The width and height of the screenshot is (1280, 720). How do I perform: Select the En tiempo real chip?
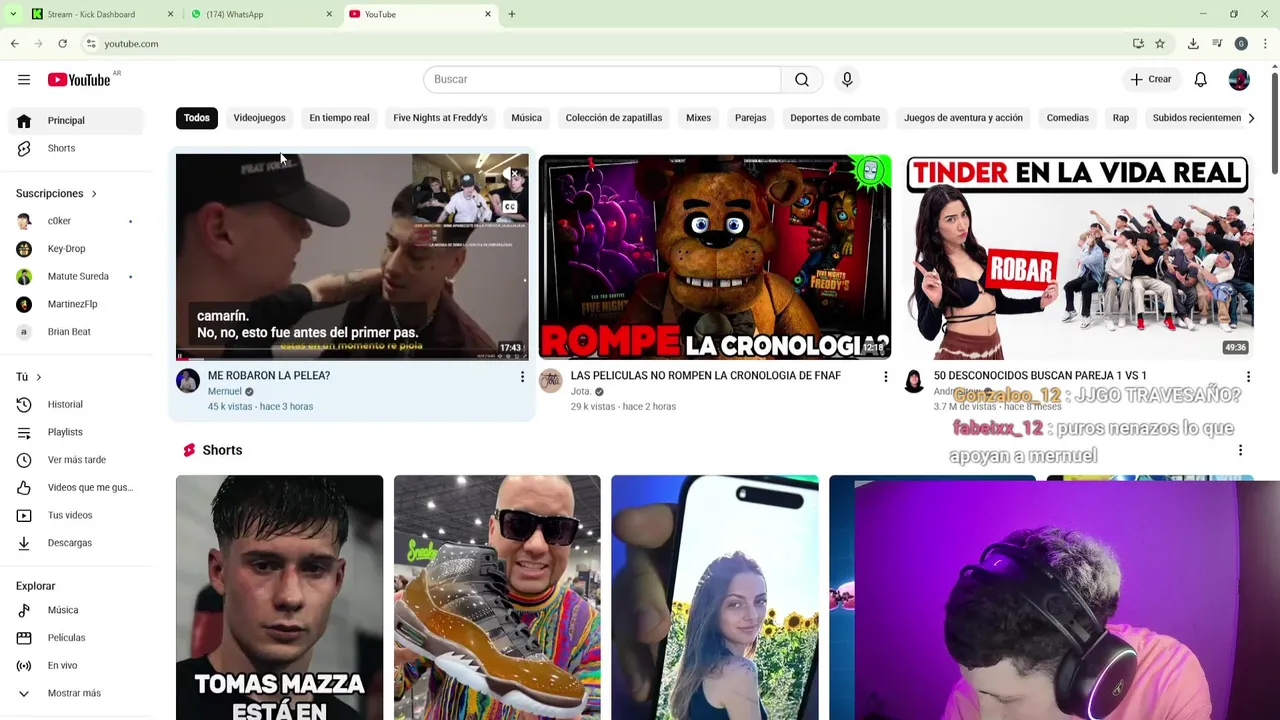(x=339, y=118)
